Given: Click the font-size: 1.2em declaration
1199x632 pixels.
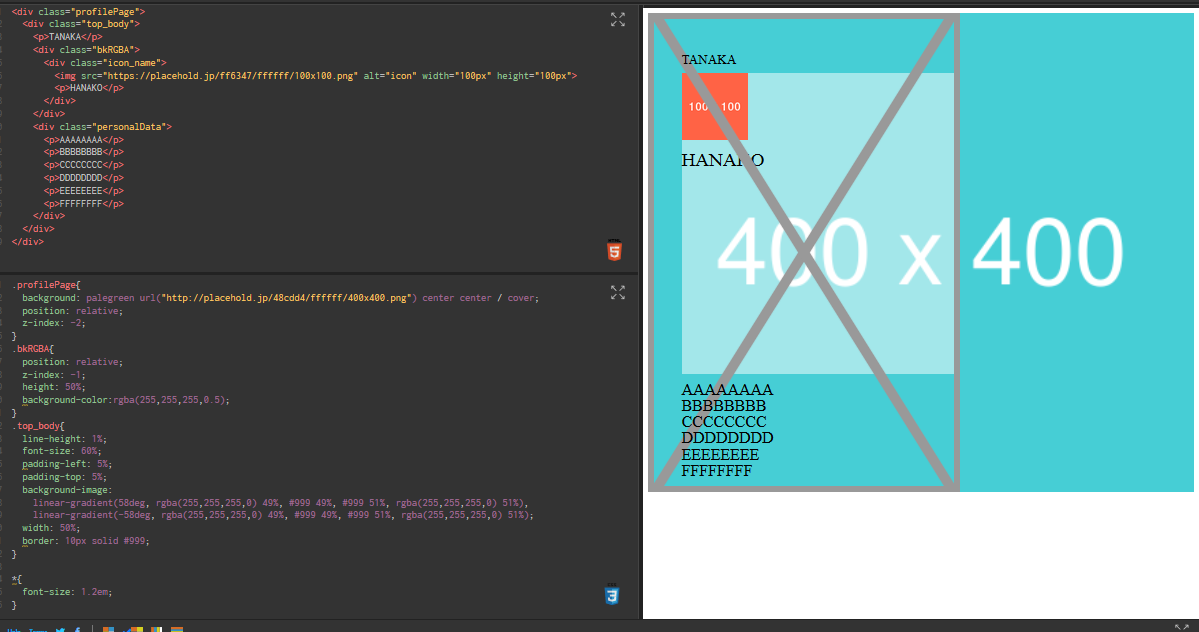Looking at the screenshot, I should click(67, 592).
